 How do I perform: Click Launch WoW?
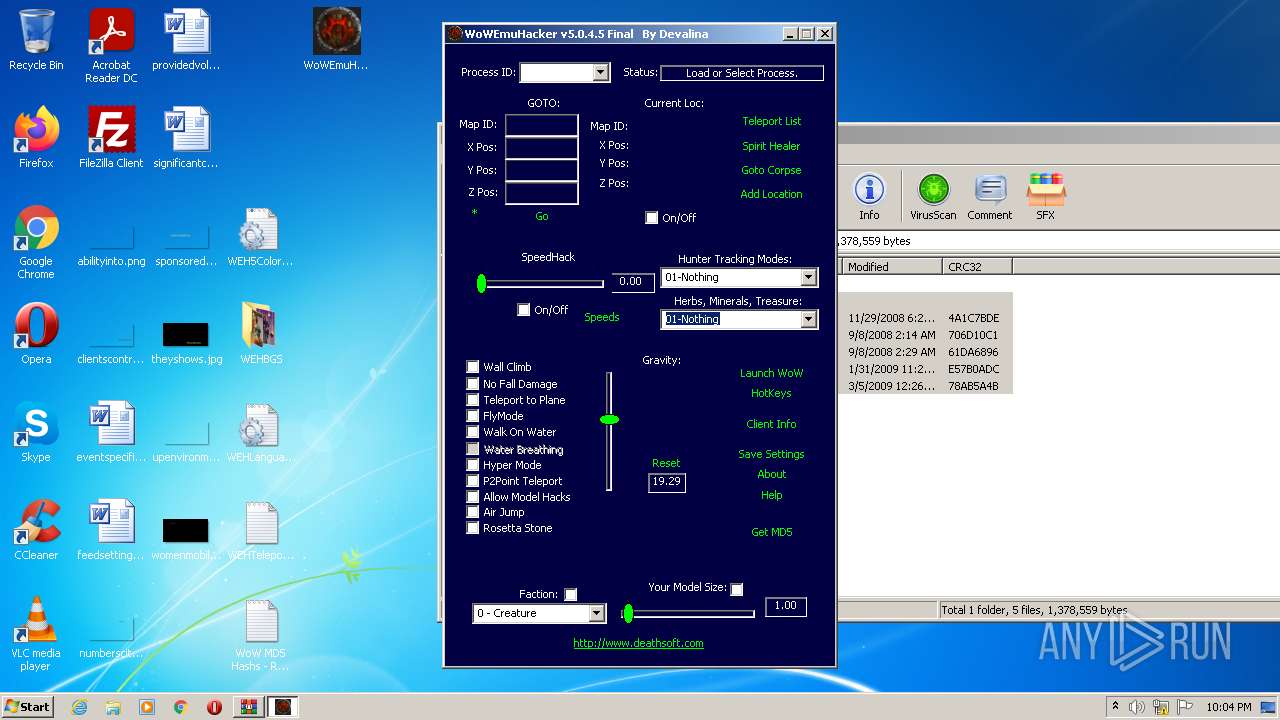(x=771, y=373)
